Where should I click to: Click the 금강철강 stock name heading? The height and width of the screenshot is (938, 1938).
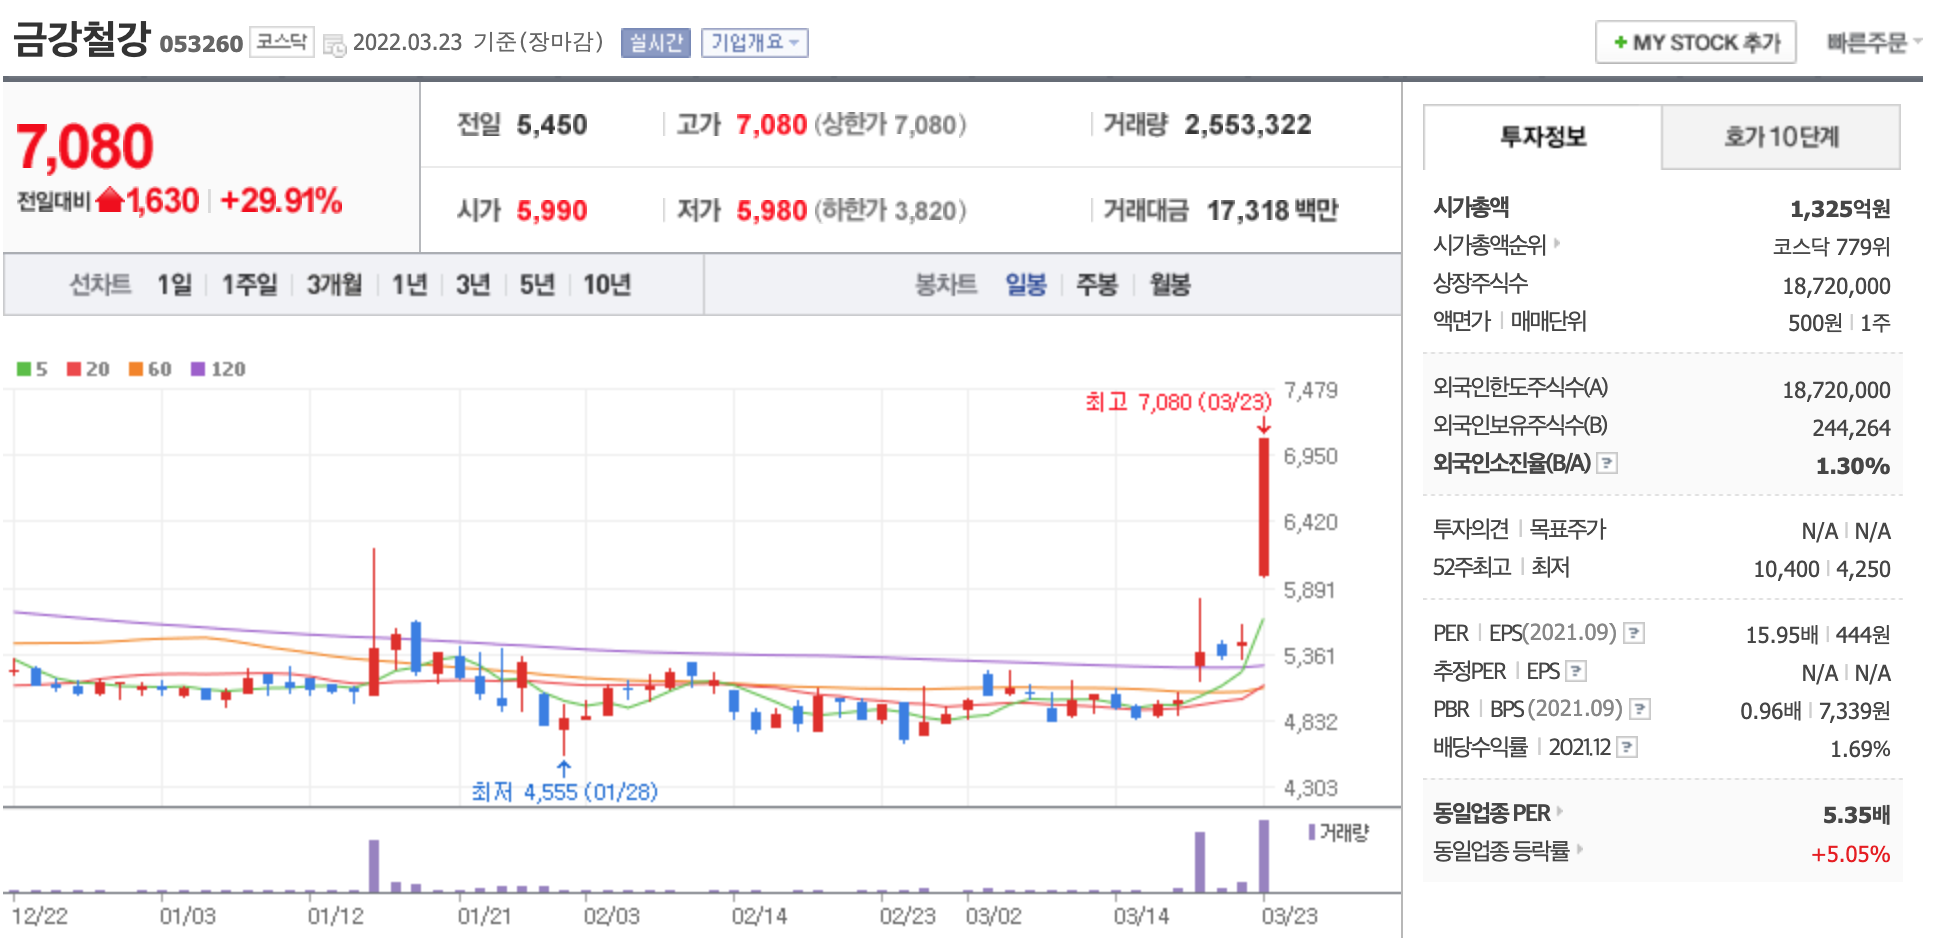point(81,39)
